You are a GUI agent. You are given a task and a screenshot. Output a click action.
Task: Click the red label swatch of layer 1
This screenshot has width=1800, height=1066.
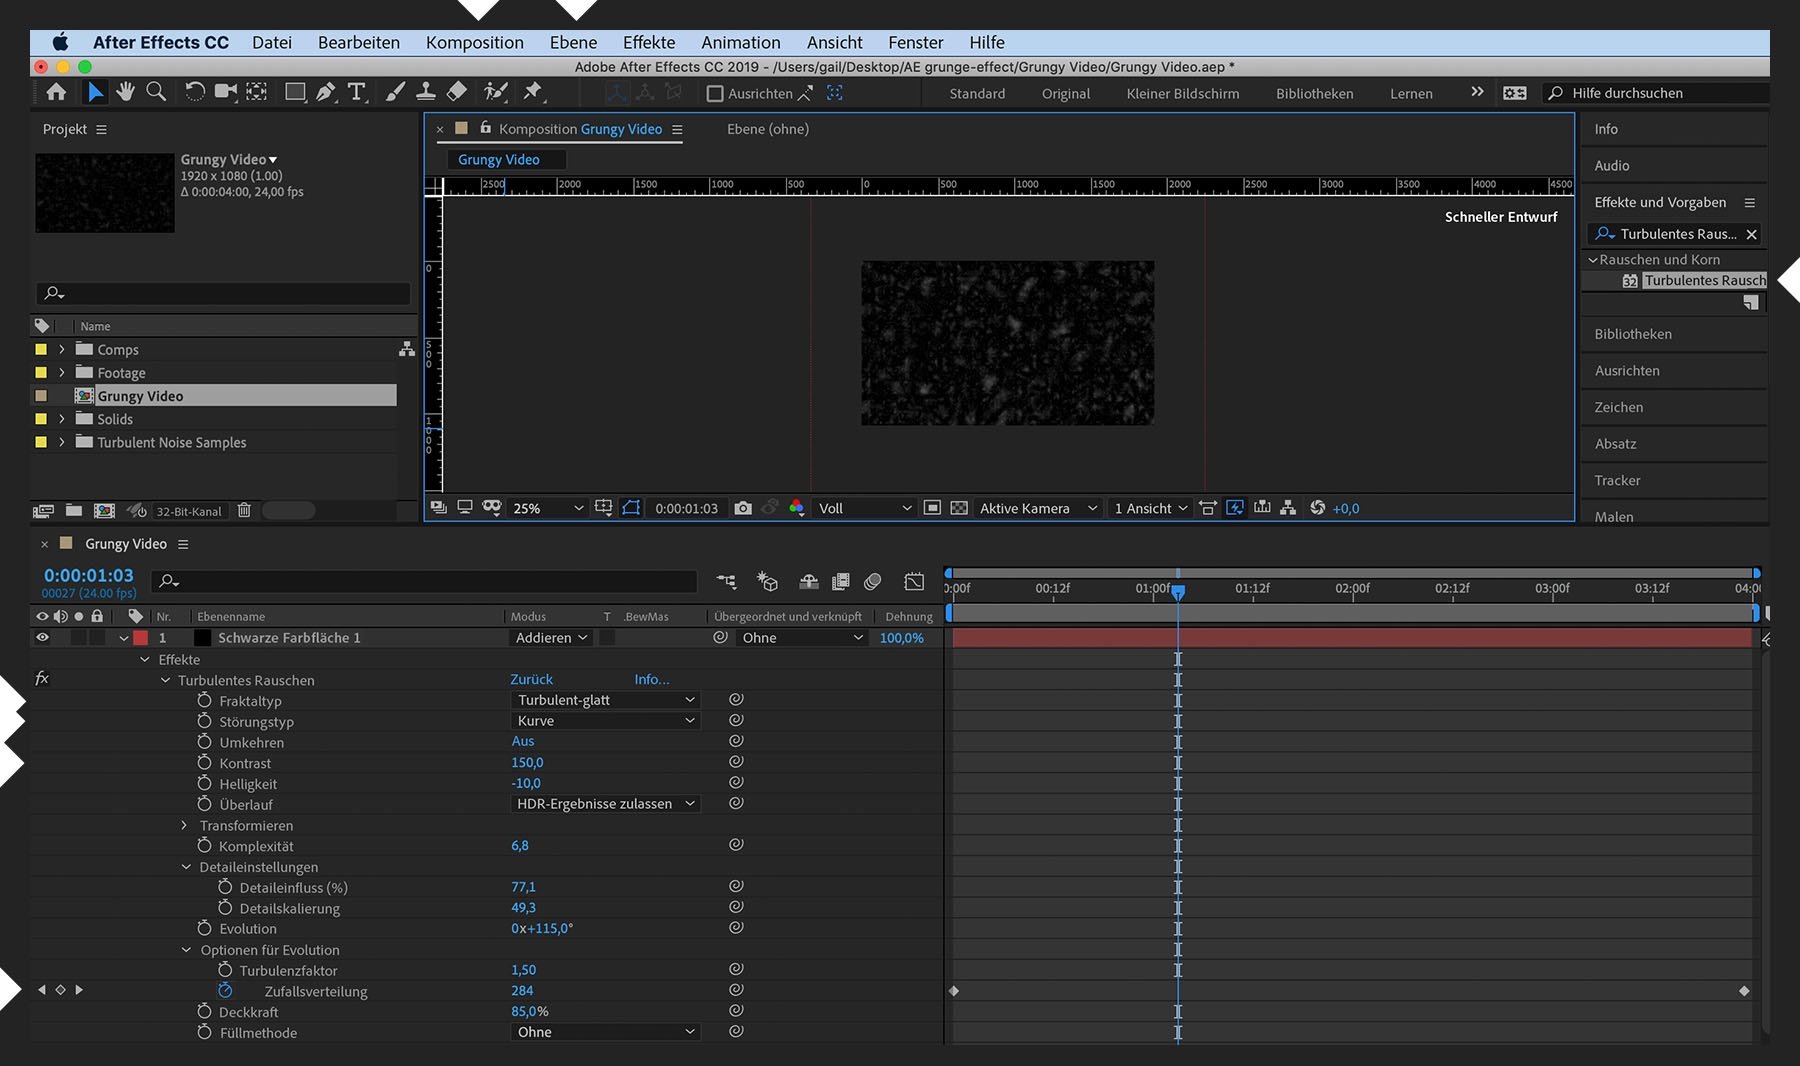[x=141, y=638]
